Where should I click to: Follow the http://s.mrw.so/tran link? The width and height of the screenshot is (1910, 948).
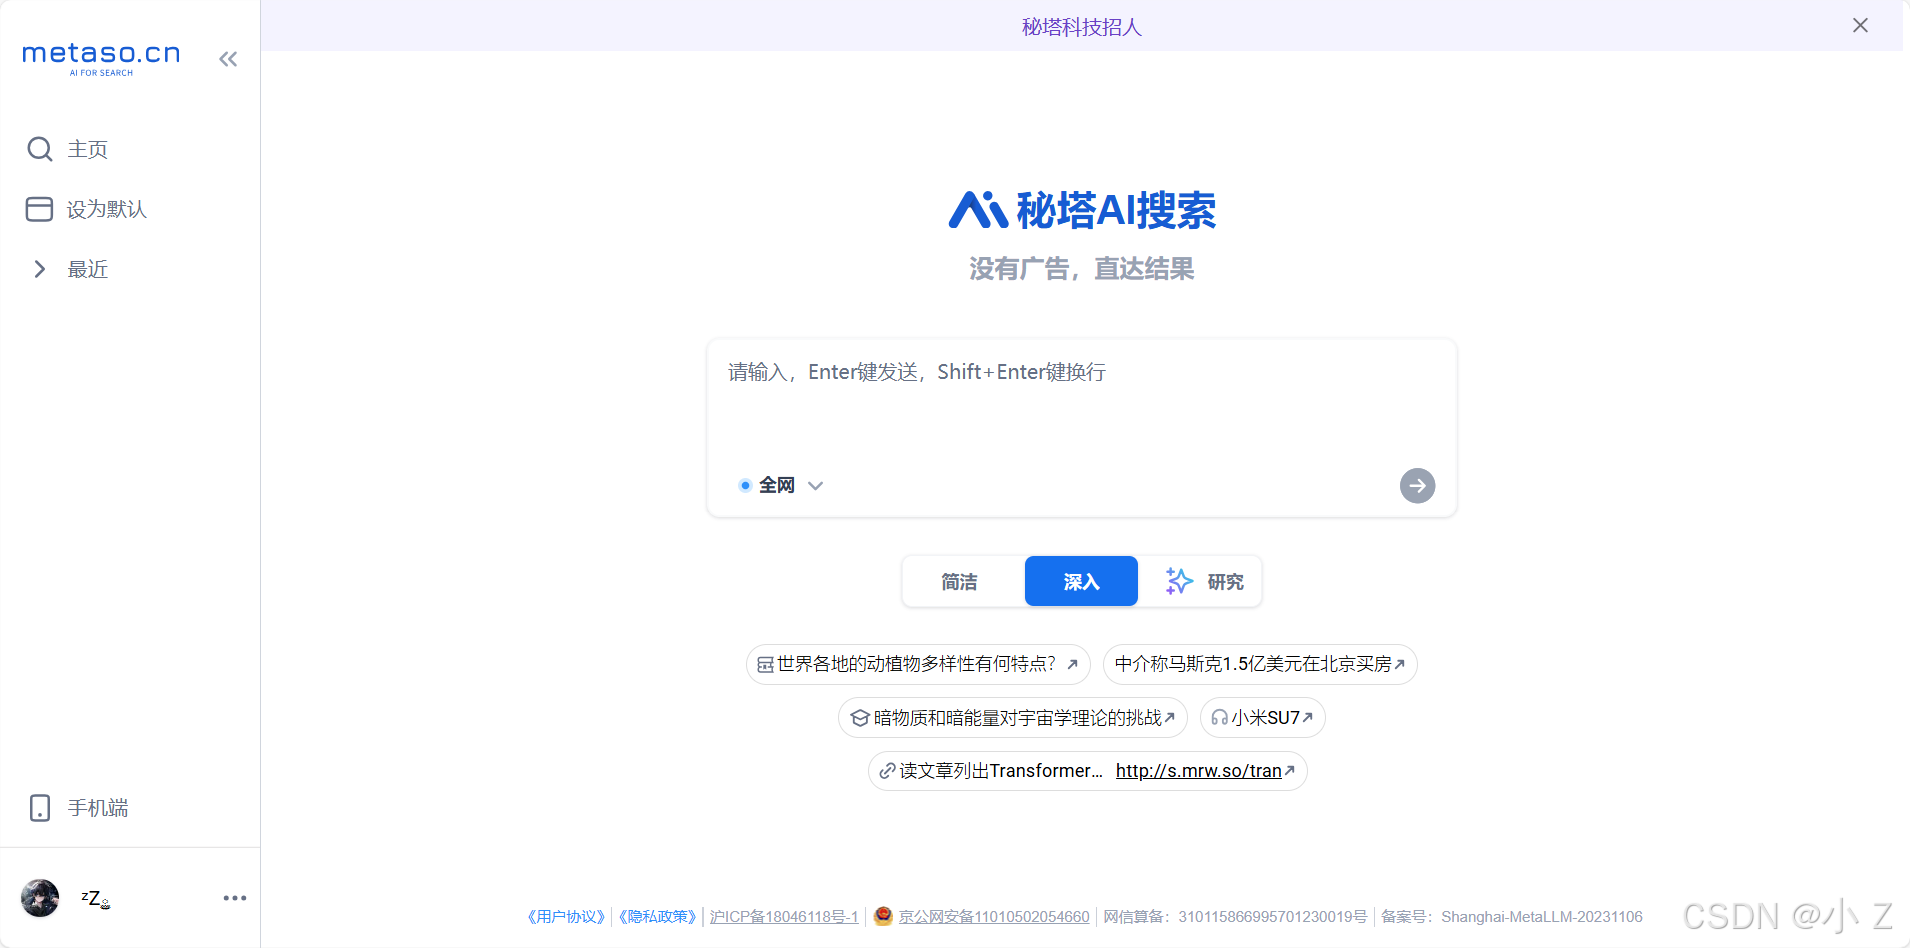click(x=1199, y=771)
